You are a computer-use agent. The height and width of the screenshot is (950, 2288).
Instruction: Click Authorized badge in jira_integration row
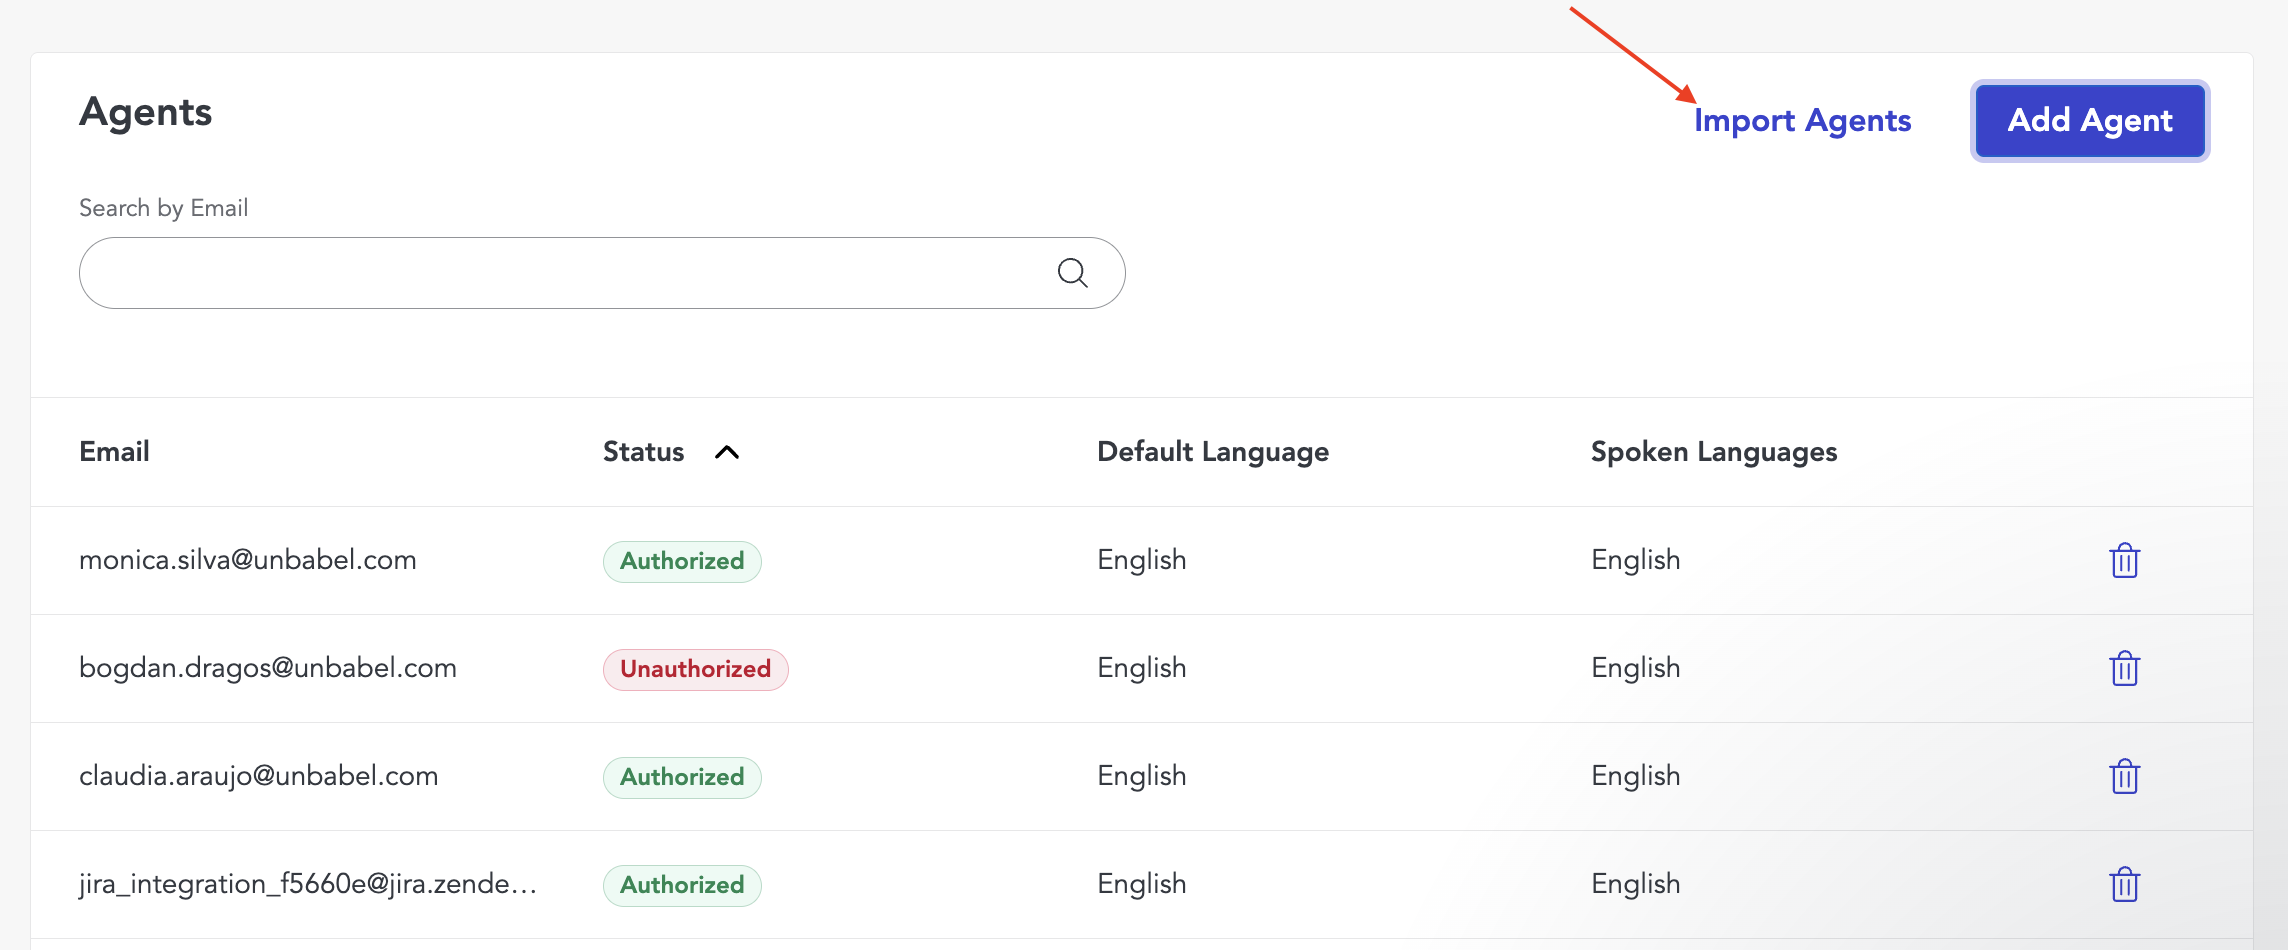click(x=682, y=885)
